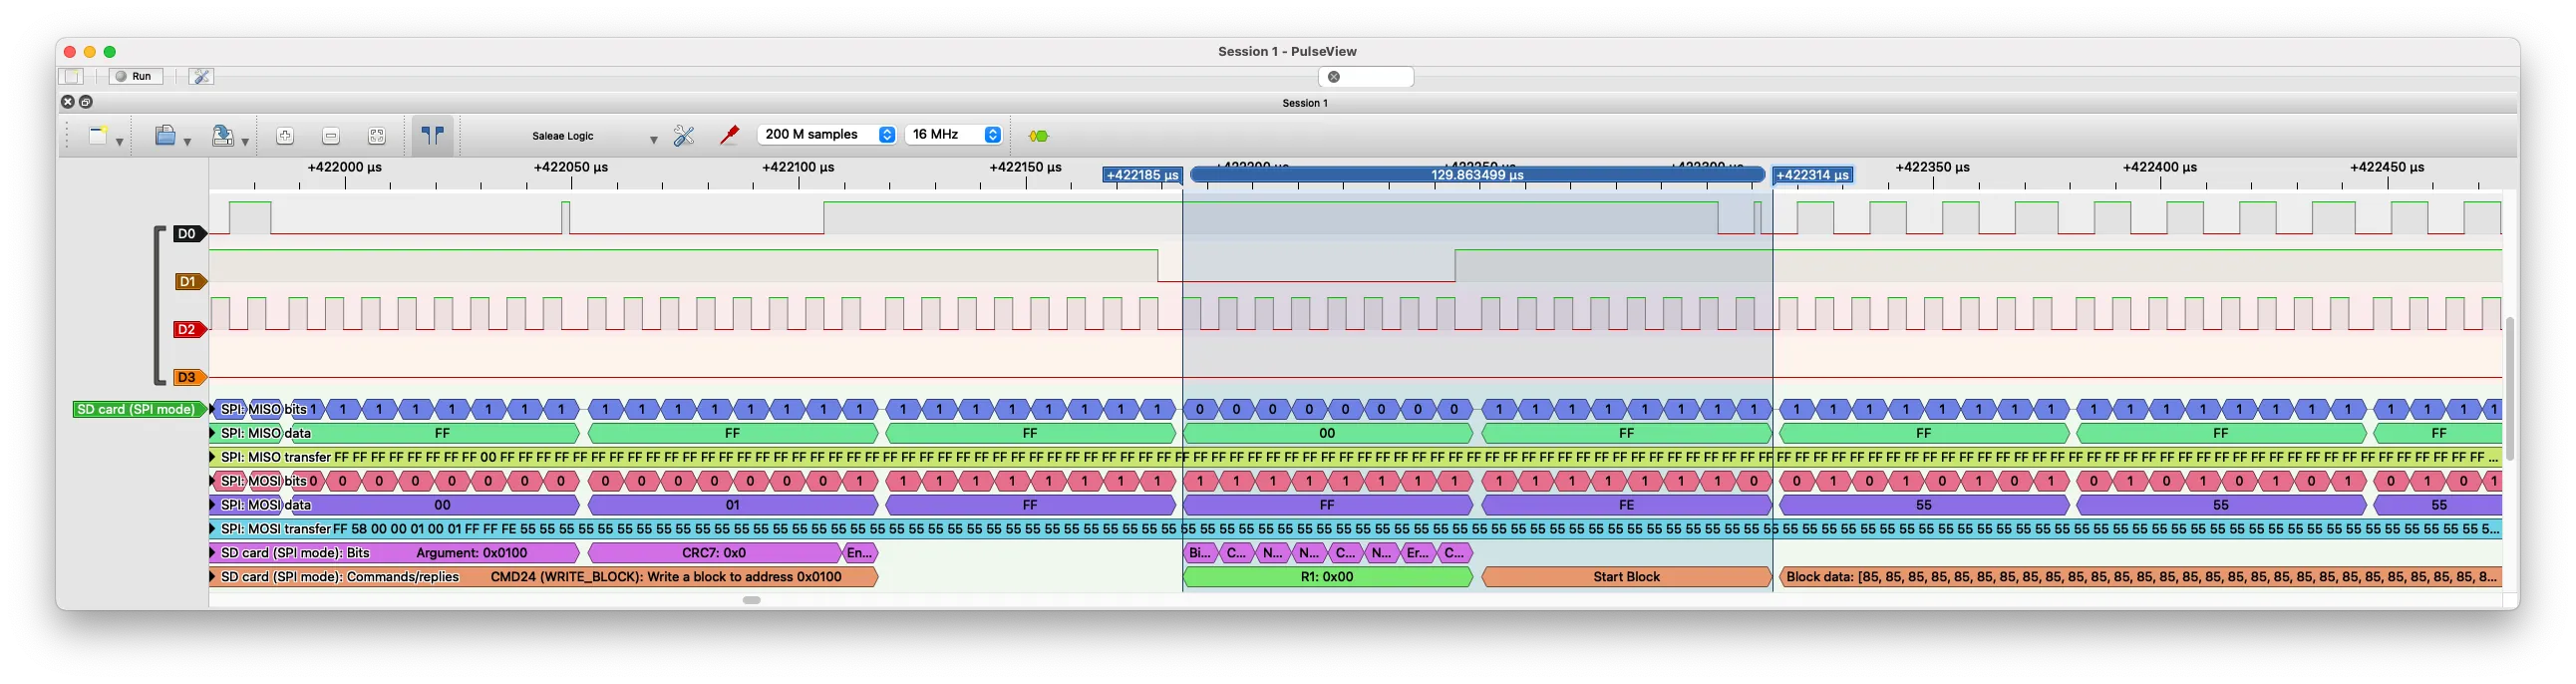Screen dimensions: 2576x684
Task: Click the MOSI data FE annotation
Action: click(1626, 505)
